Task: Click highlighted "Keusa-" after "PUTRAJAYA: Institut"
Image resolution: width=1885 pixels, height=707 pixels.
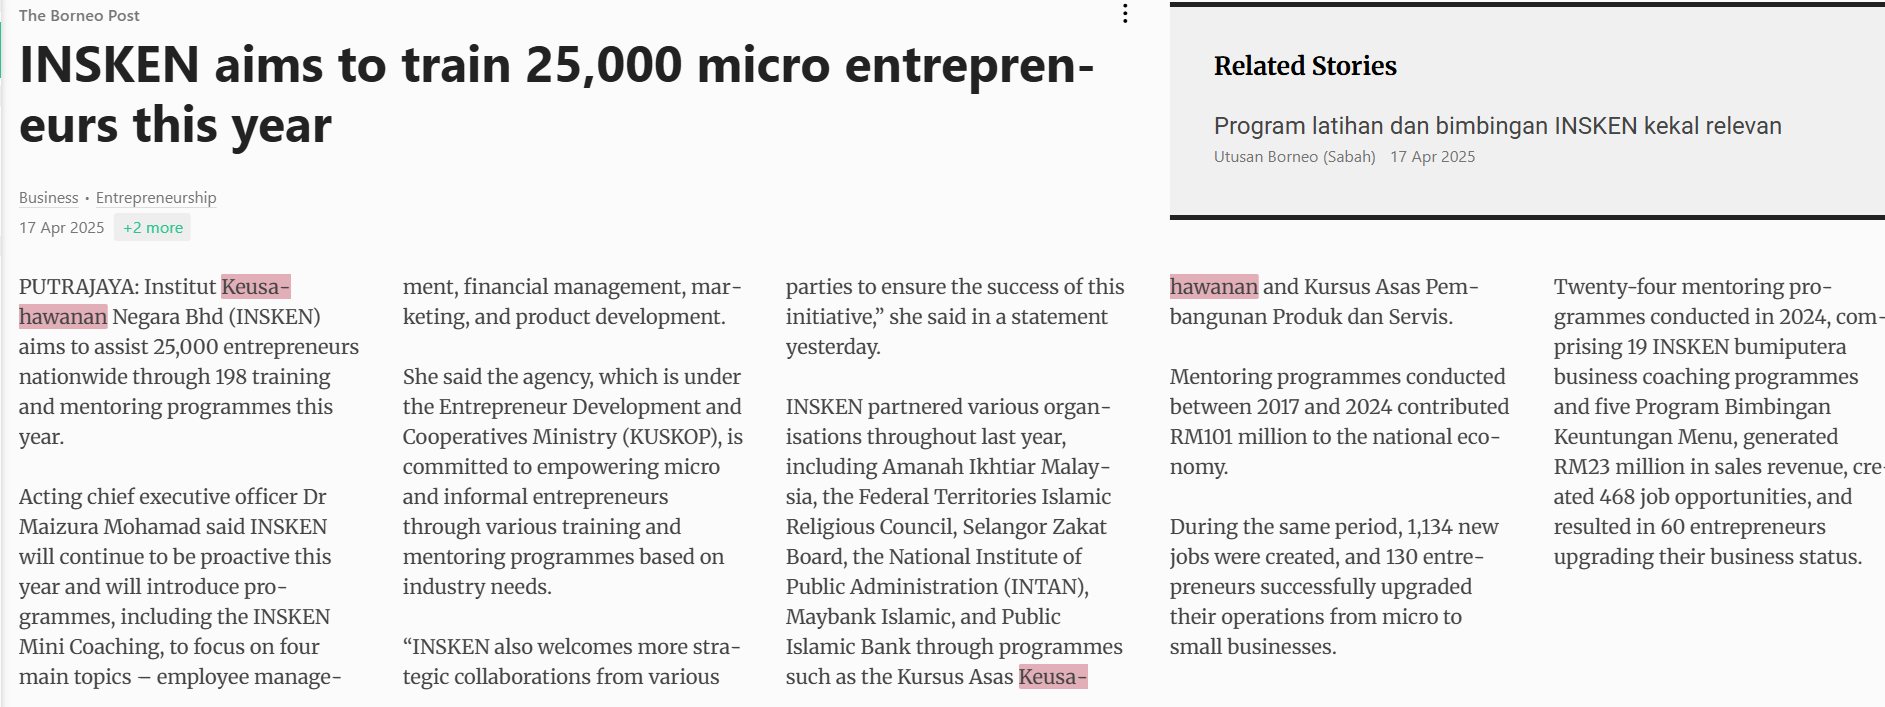Action: pos(255,287)
